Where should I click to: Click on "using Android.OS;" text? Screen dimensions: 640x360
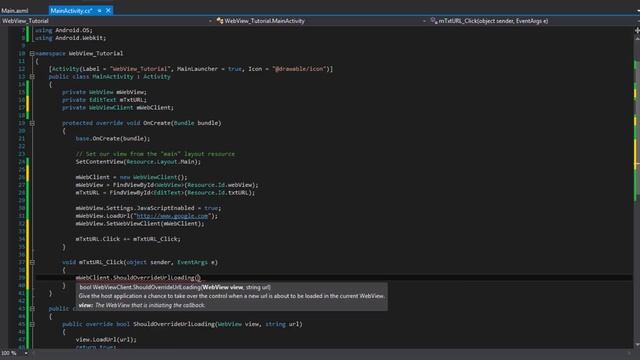64,30
